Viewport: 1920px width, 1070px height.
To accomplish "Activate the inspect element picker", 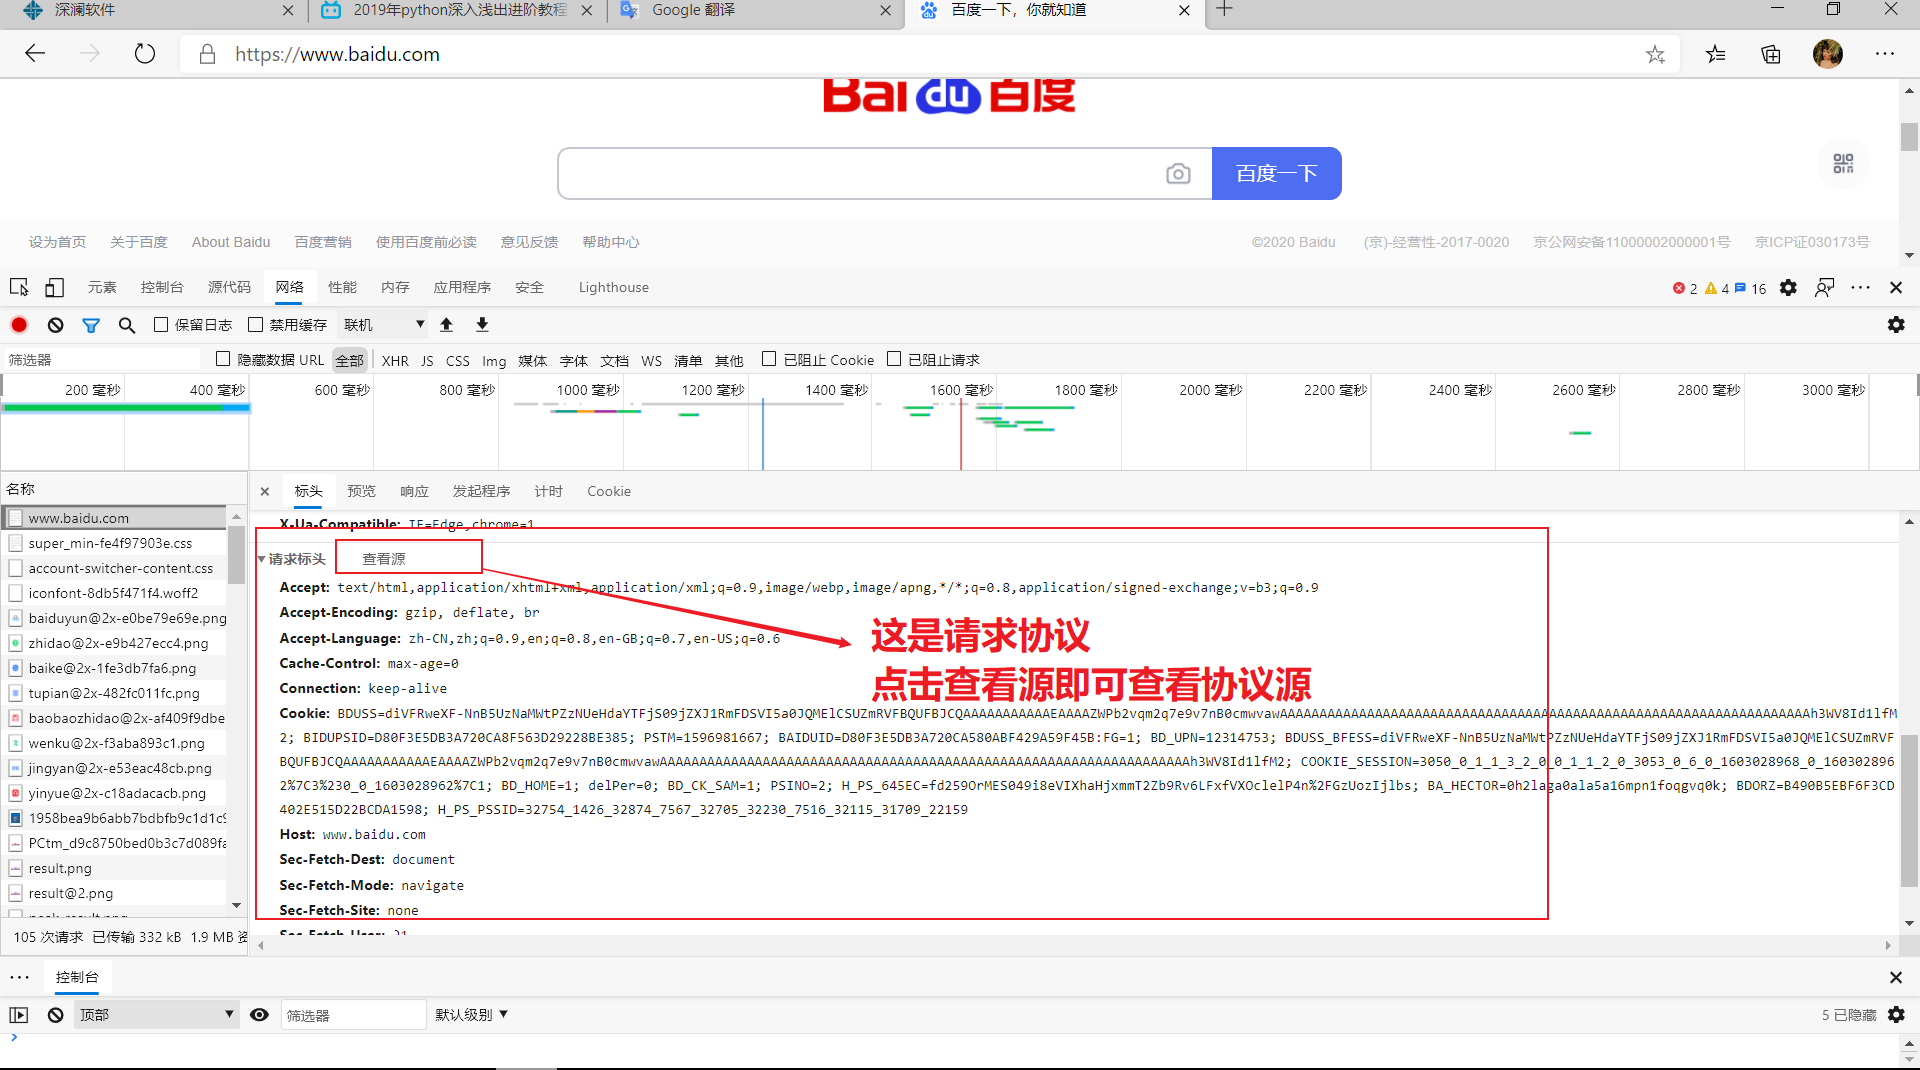I will click(x=19, y=288).
